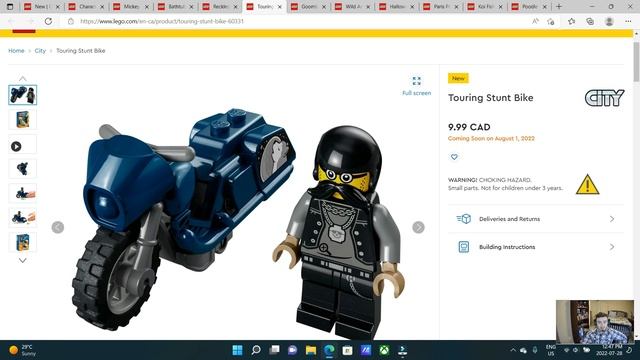640x360 pixels.
Task: Go to City breadcrumb link
Action: click(40, 51)
